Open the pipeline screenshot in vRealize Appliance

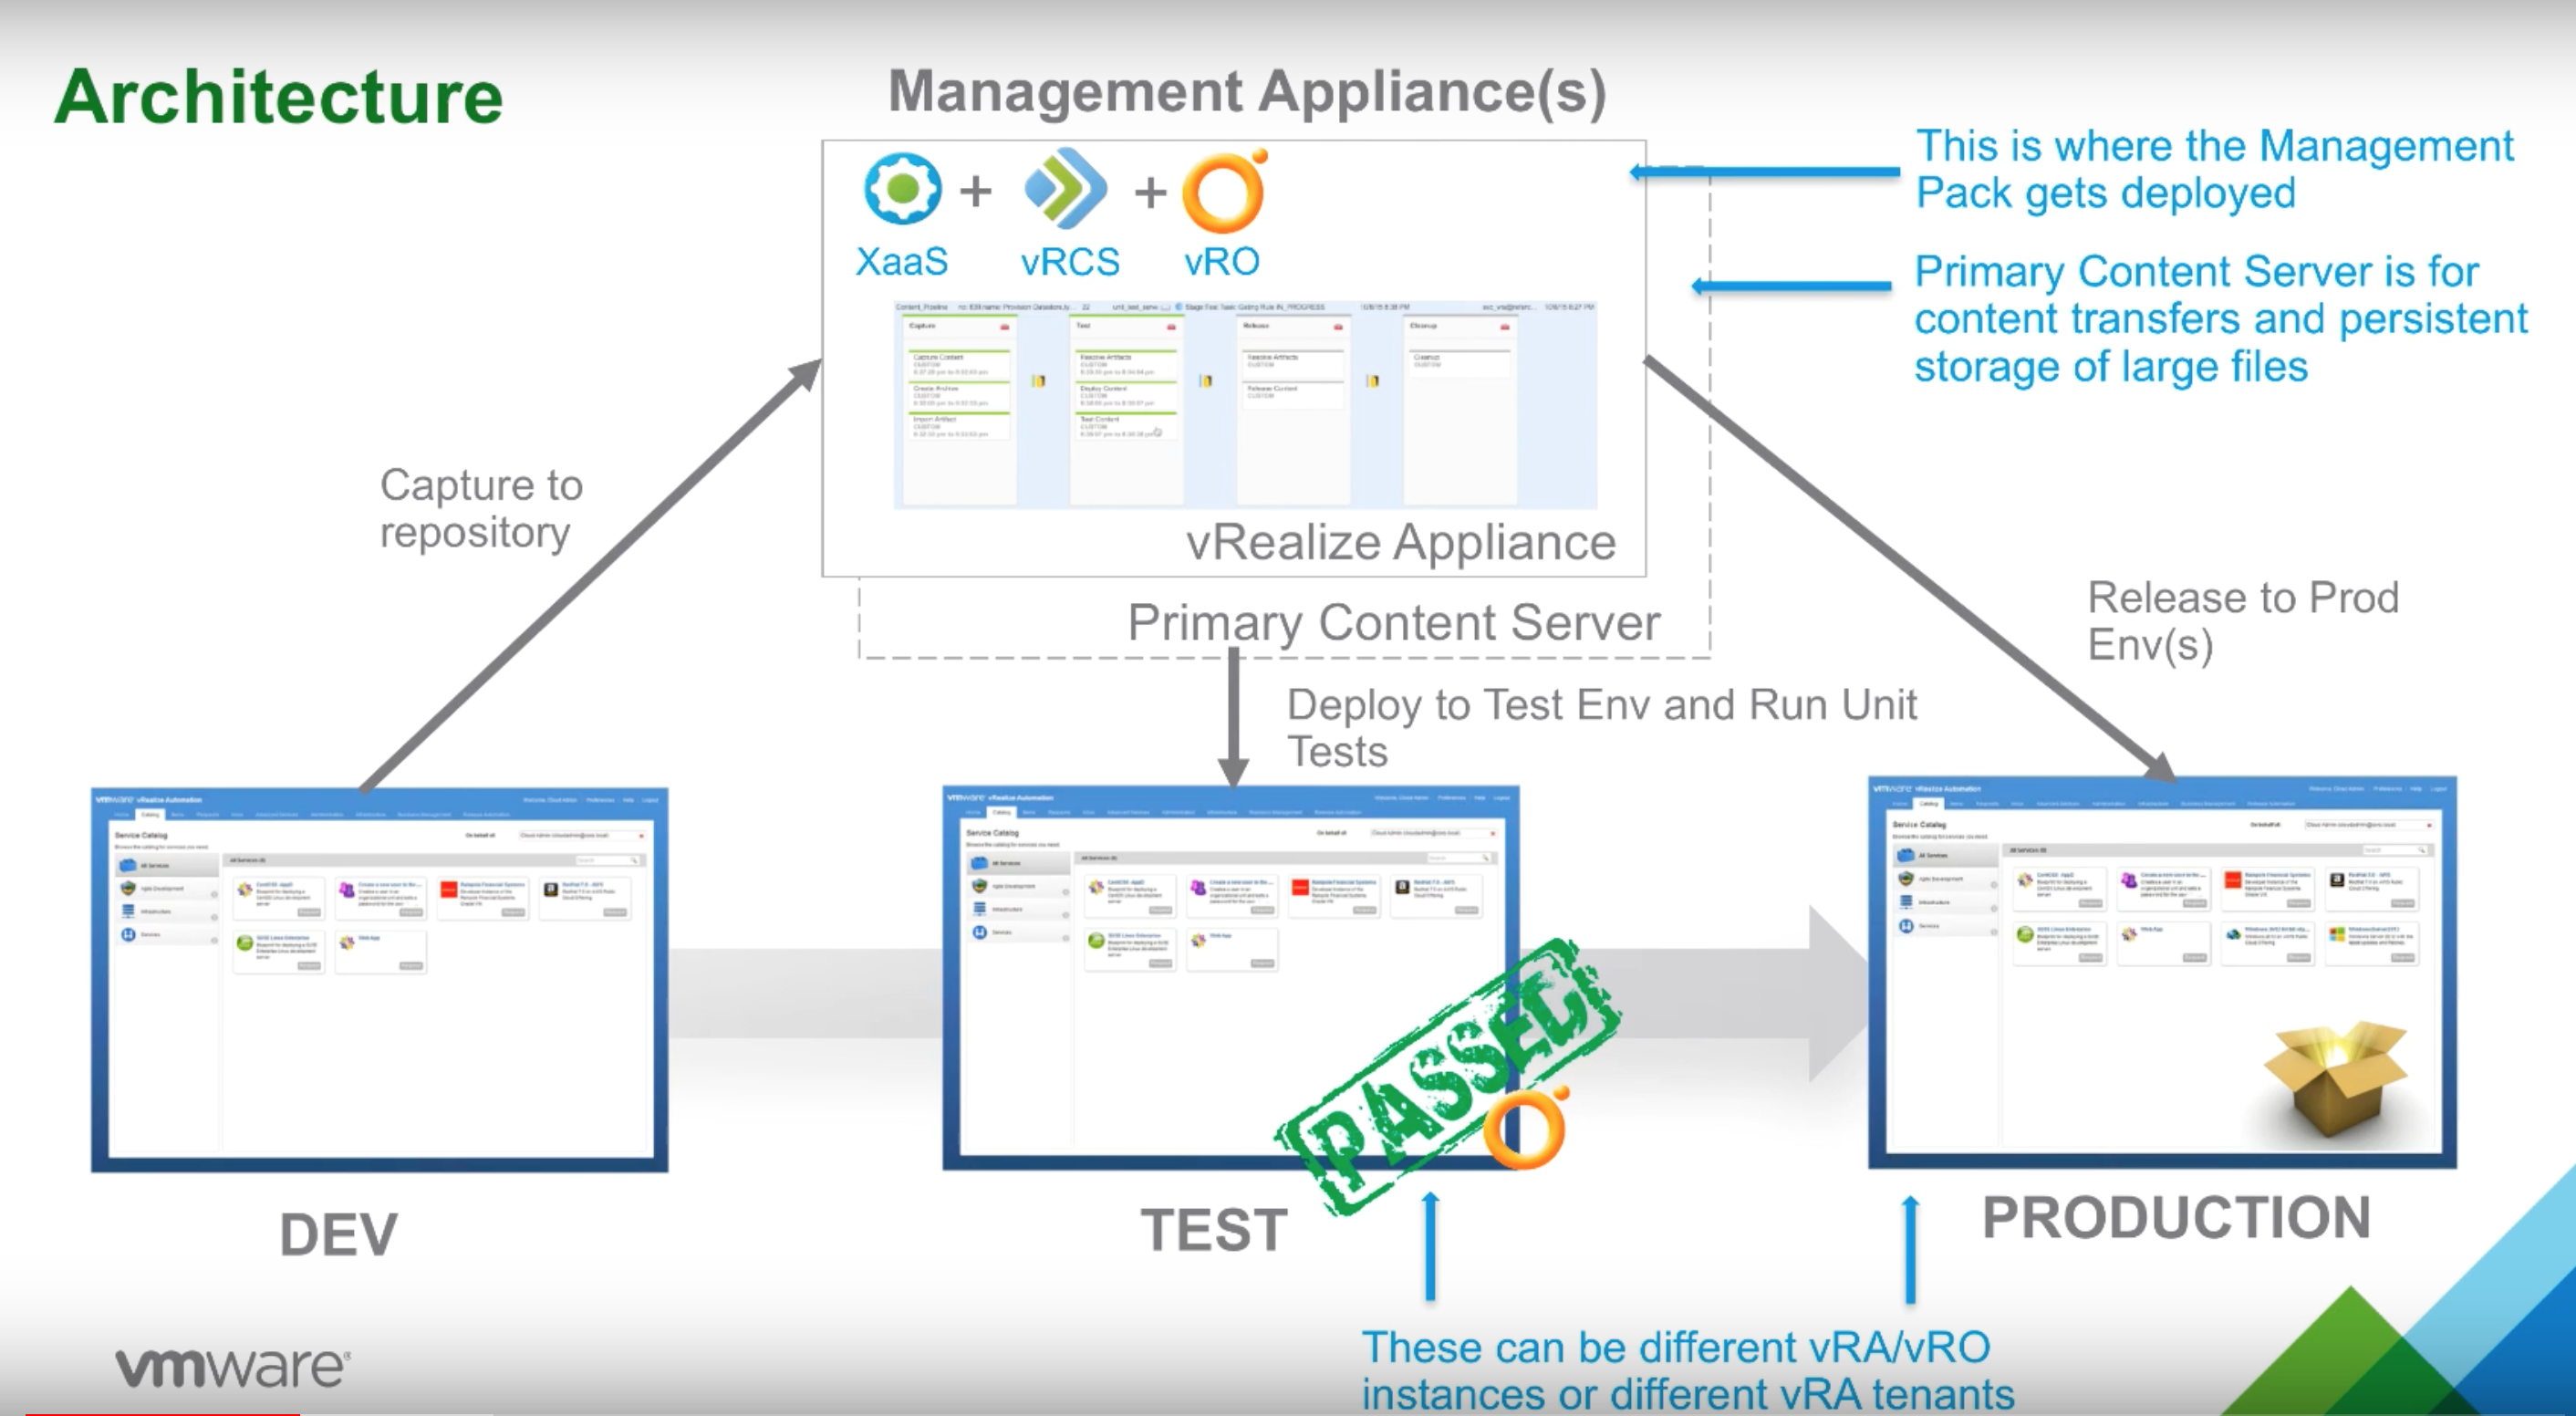[x=1245, y=405]
